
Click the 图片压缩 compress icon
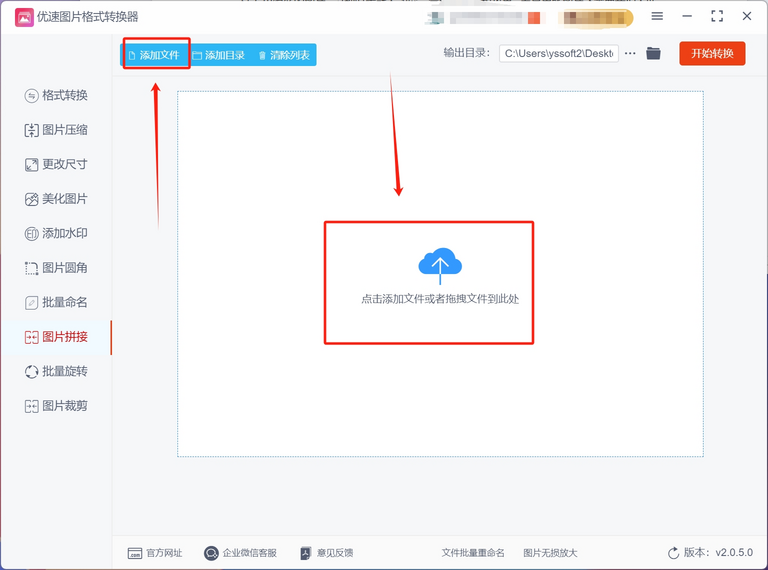(31, 130)
